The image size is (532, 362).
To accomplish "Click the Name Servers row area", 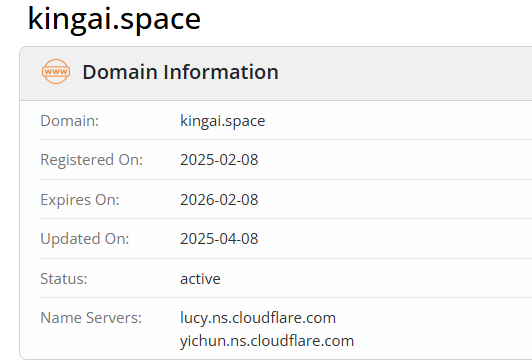I will 286,328.
